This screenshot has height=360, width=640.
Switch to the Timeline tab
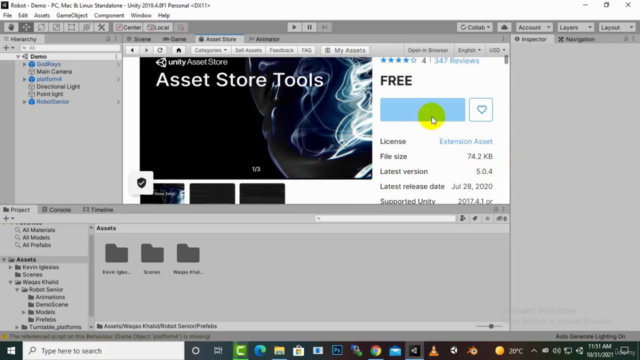(98, 210)
